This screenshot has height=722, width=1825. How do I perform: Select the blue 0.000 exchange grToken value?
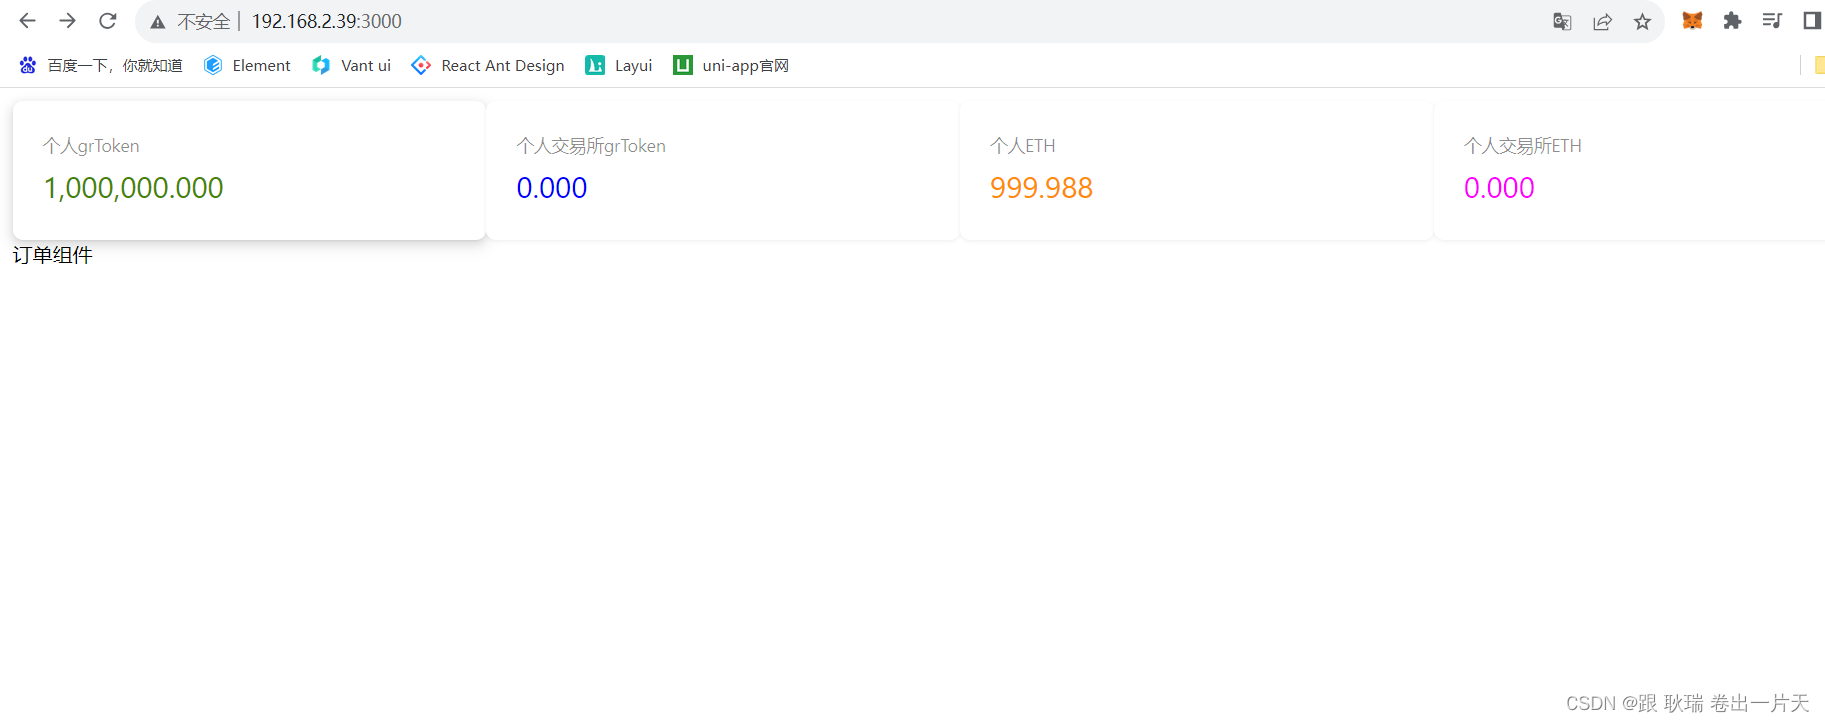point(552,188)
